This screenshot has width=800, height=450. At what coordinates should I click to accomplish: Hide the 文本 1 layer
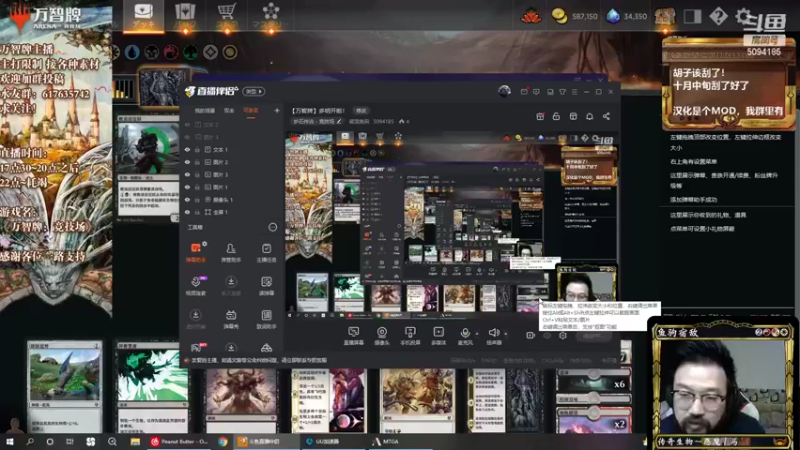click(187, 149)
